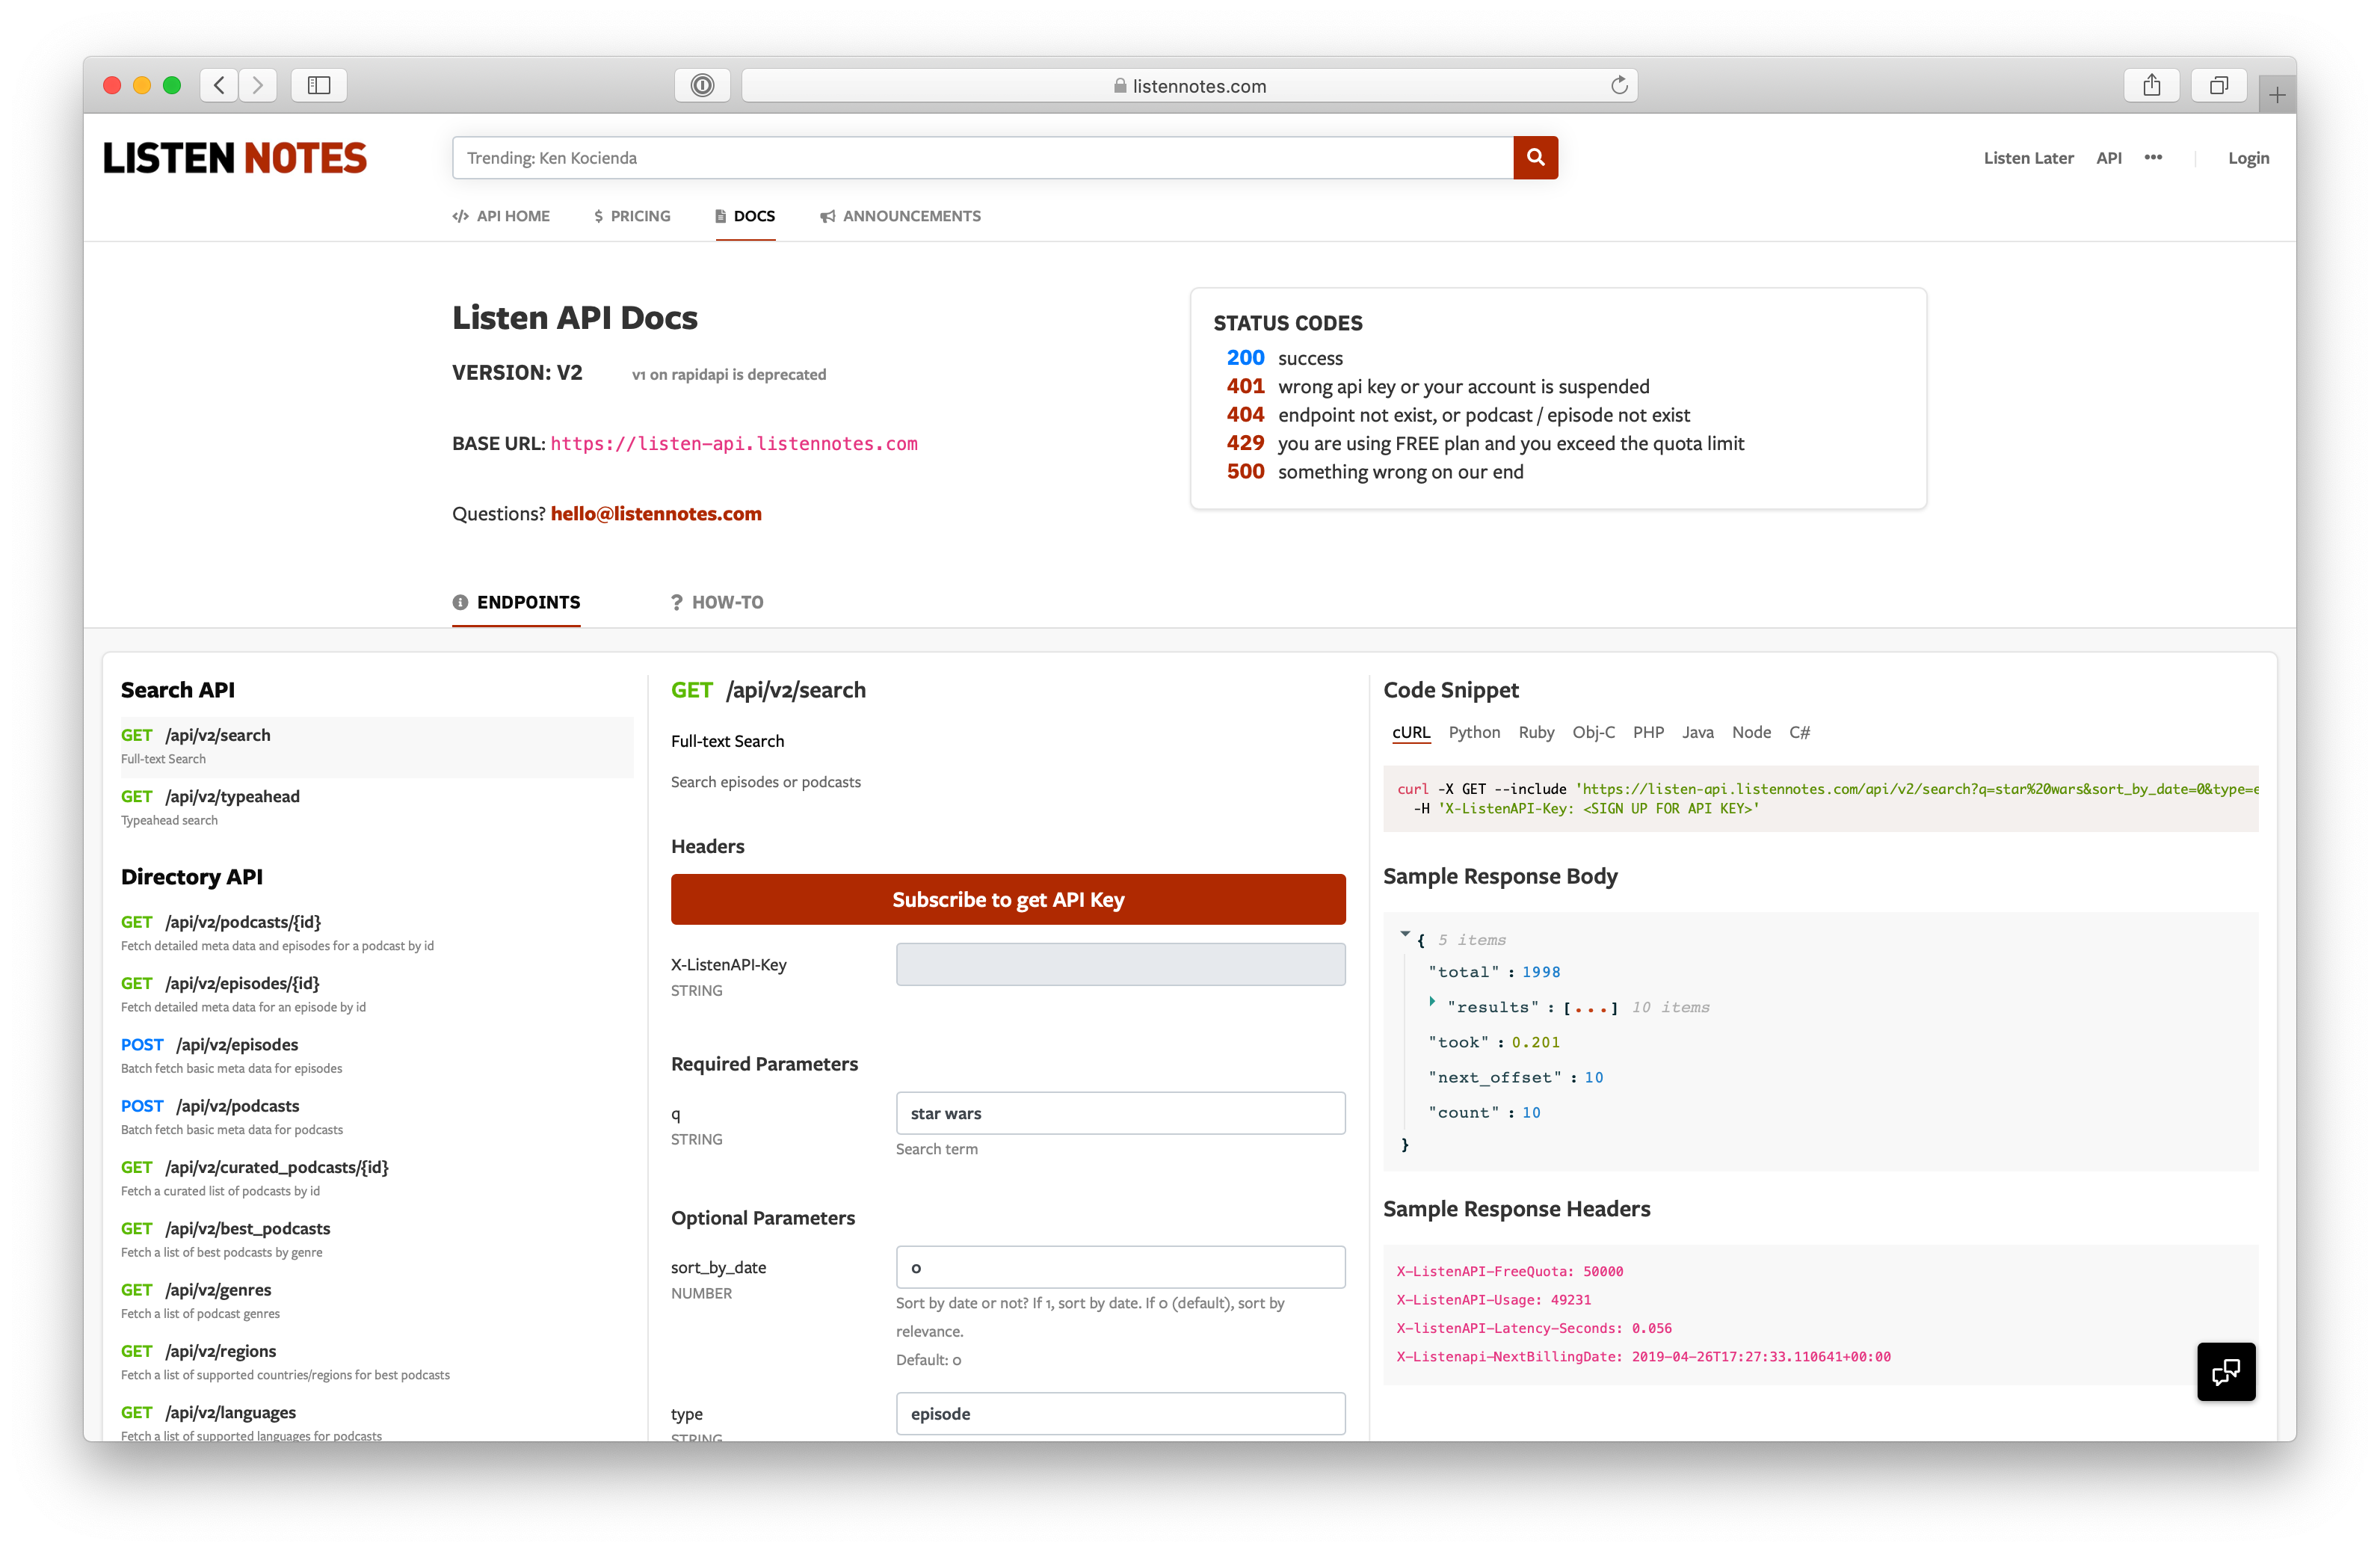The height and width of the screenshot is (1552, 2380).
Task: Open the hello@listennotes.com email link
Action: (655, 513)
